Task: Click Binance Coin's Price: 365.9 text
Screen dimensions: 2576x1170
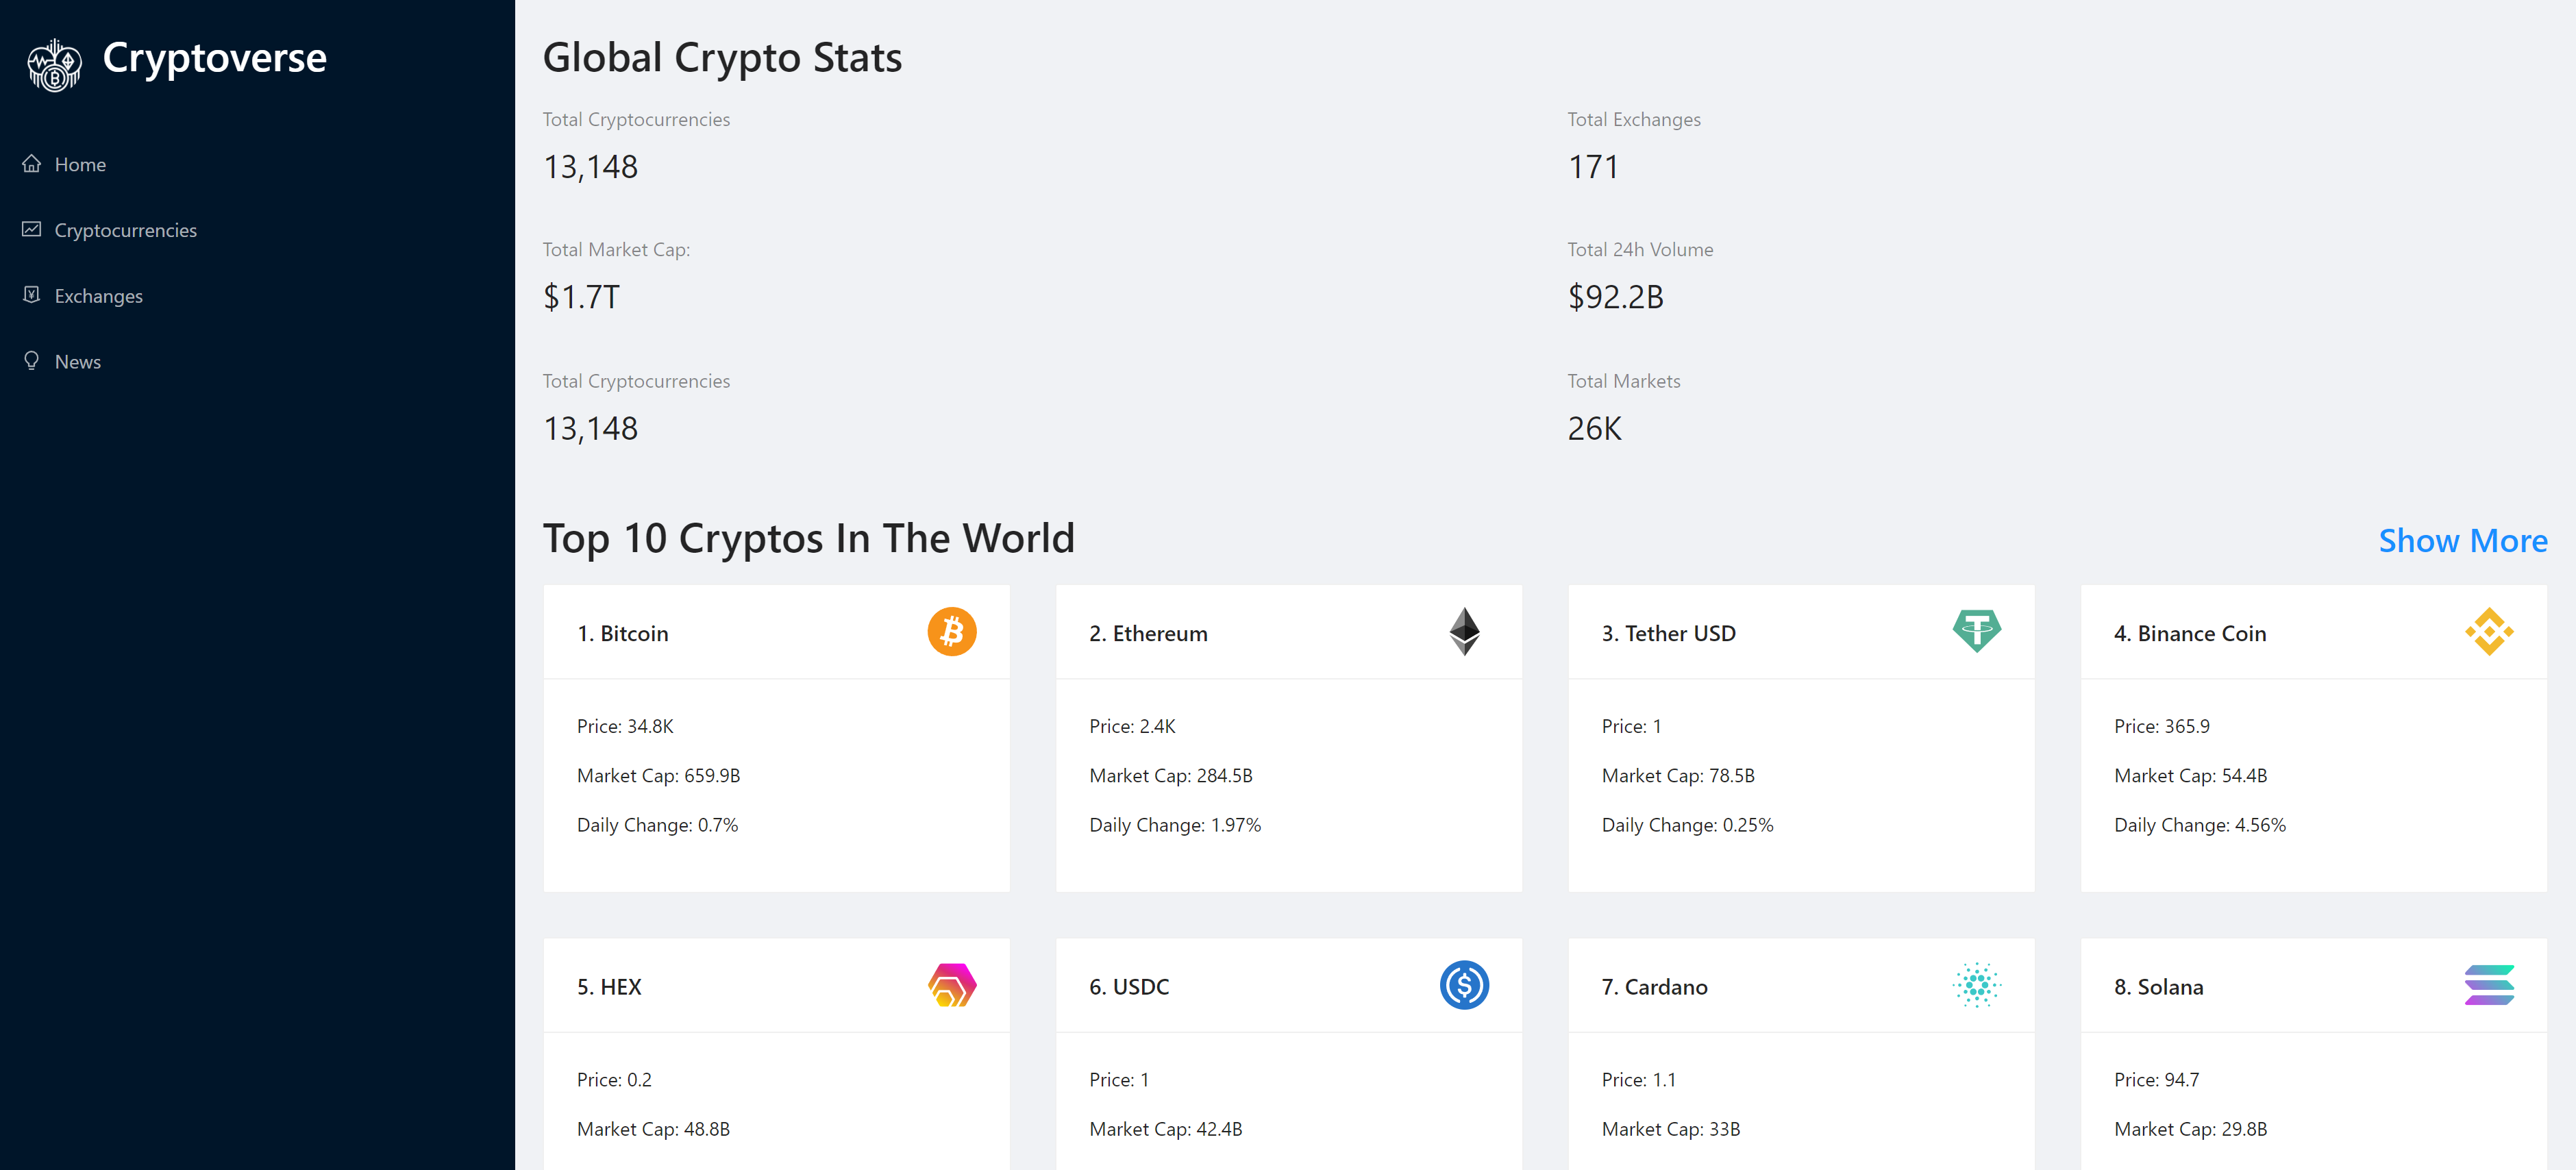Action: point(2161,727)
